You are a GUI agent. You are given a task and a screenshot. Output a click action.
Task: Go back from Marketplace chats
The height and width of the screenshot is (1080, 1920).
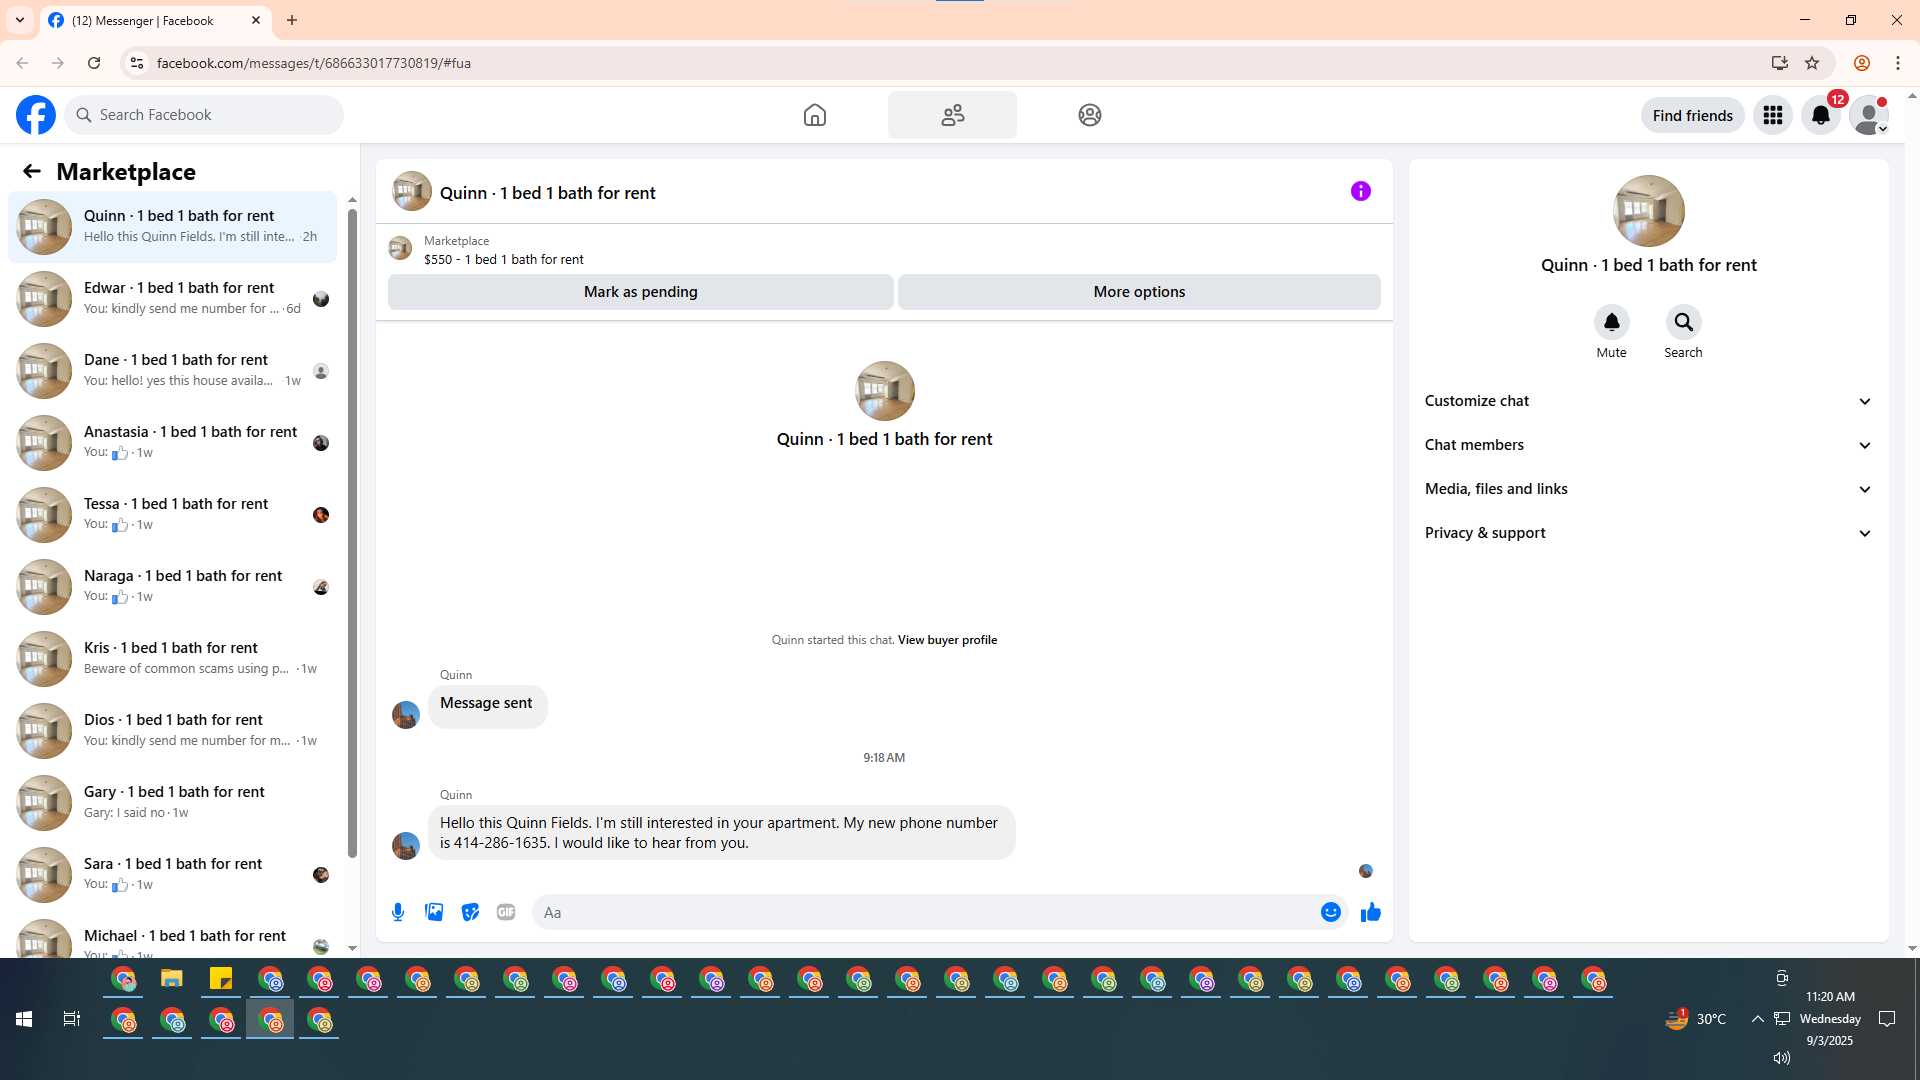[x=32, y=171]
